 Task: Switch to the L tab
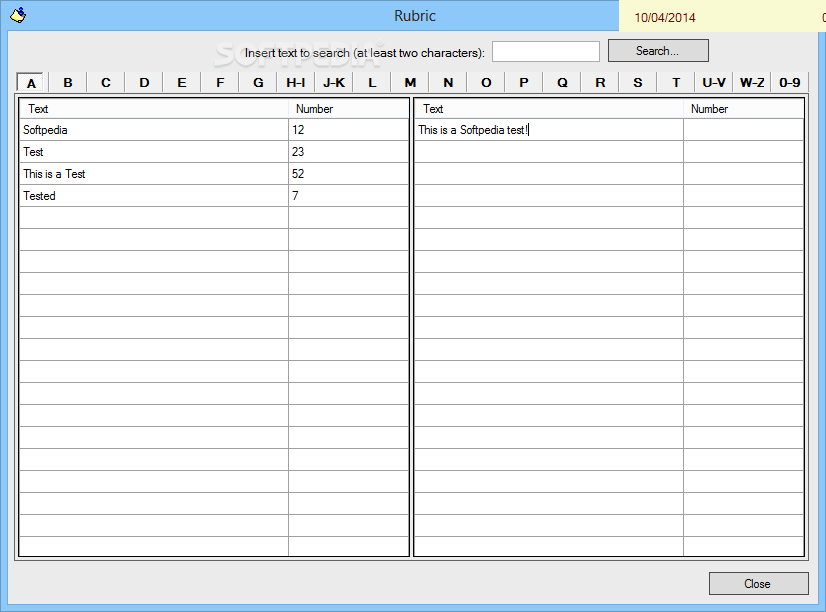click(372, 83)
